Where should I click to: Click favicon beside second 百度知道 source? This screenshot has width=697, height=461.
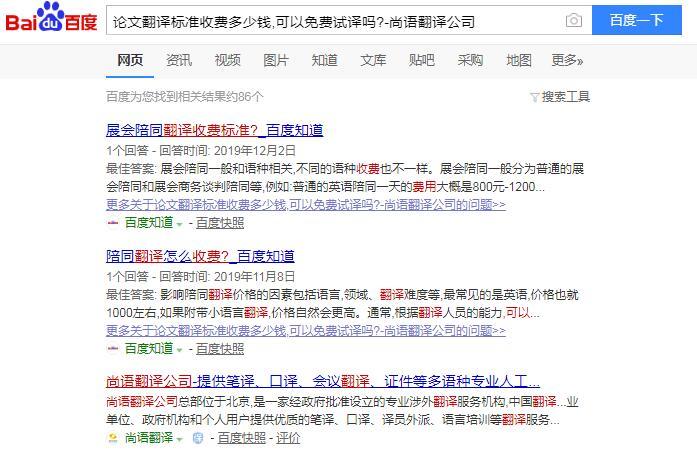(x=113, y=349)
